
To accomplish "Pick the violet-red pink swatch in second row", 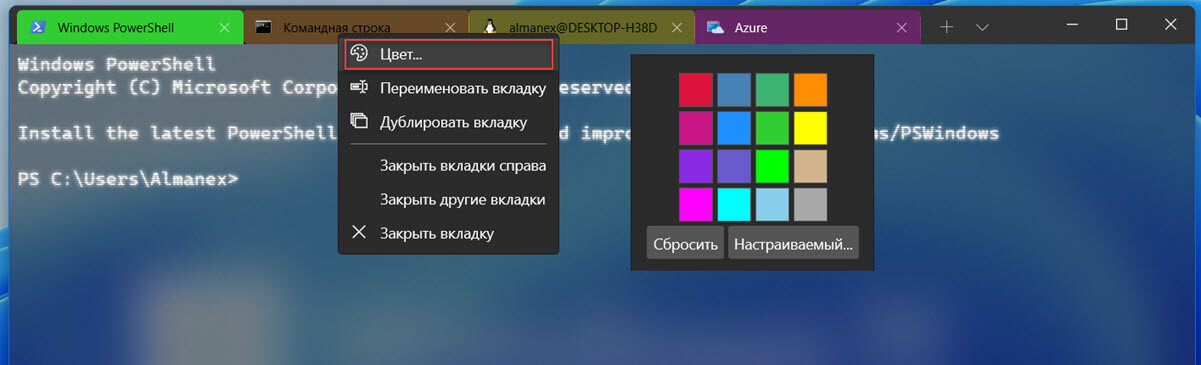I will [x=695, y=128].
